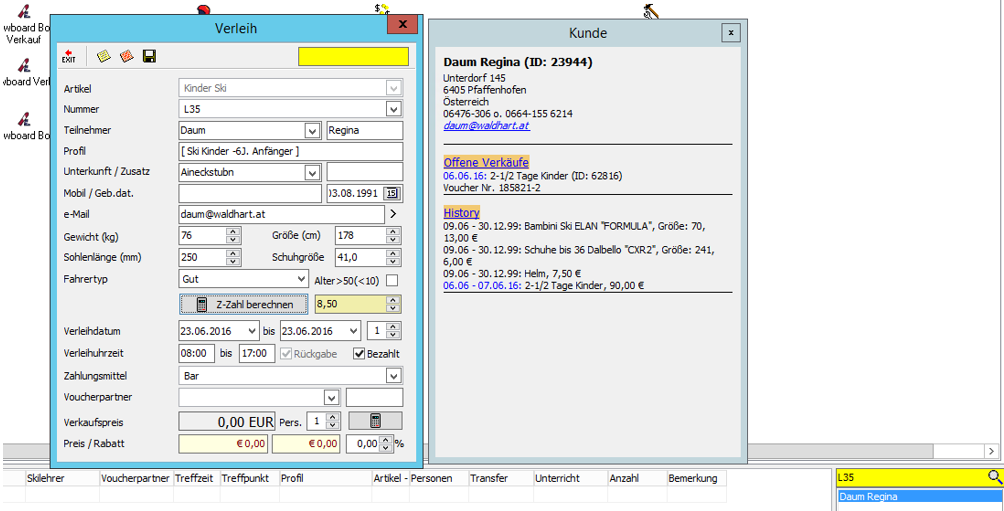Click the Bemerkung column header
This screenshot has width=1004, height=511.
(696, 478)
